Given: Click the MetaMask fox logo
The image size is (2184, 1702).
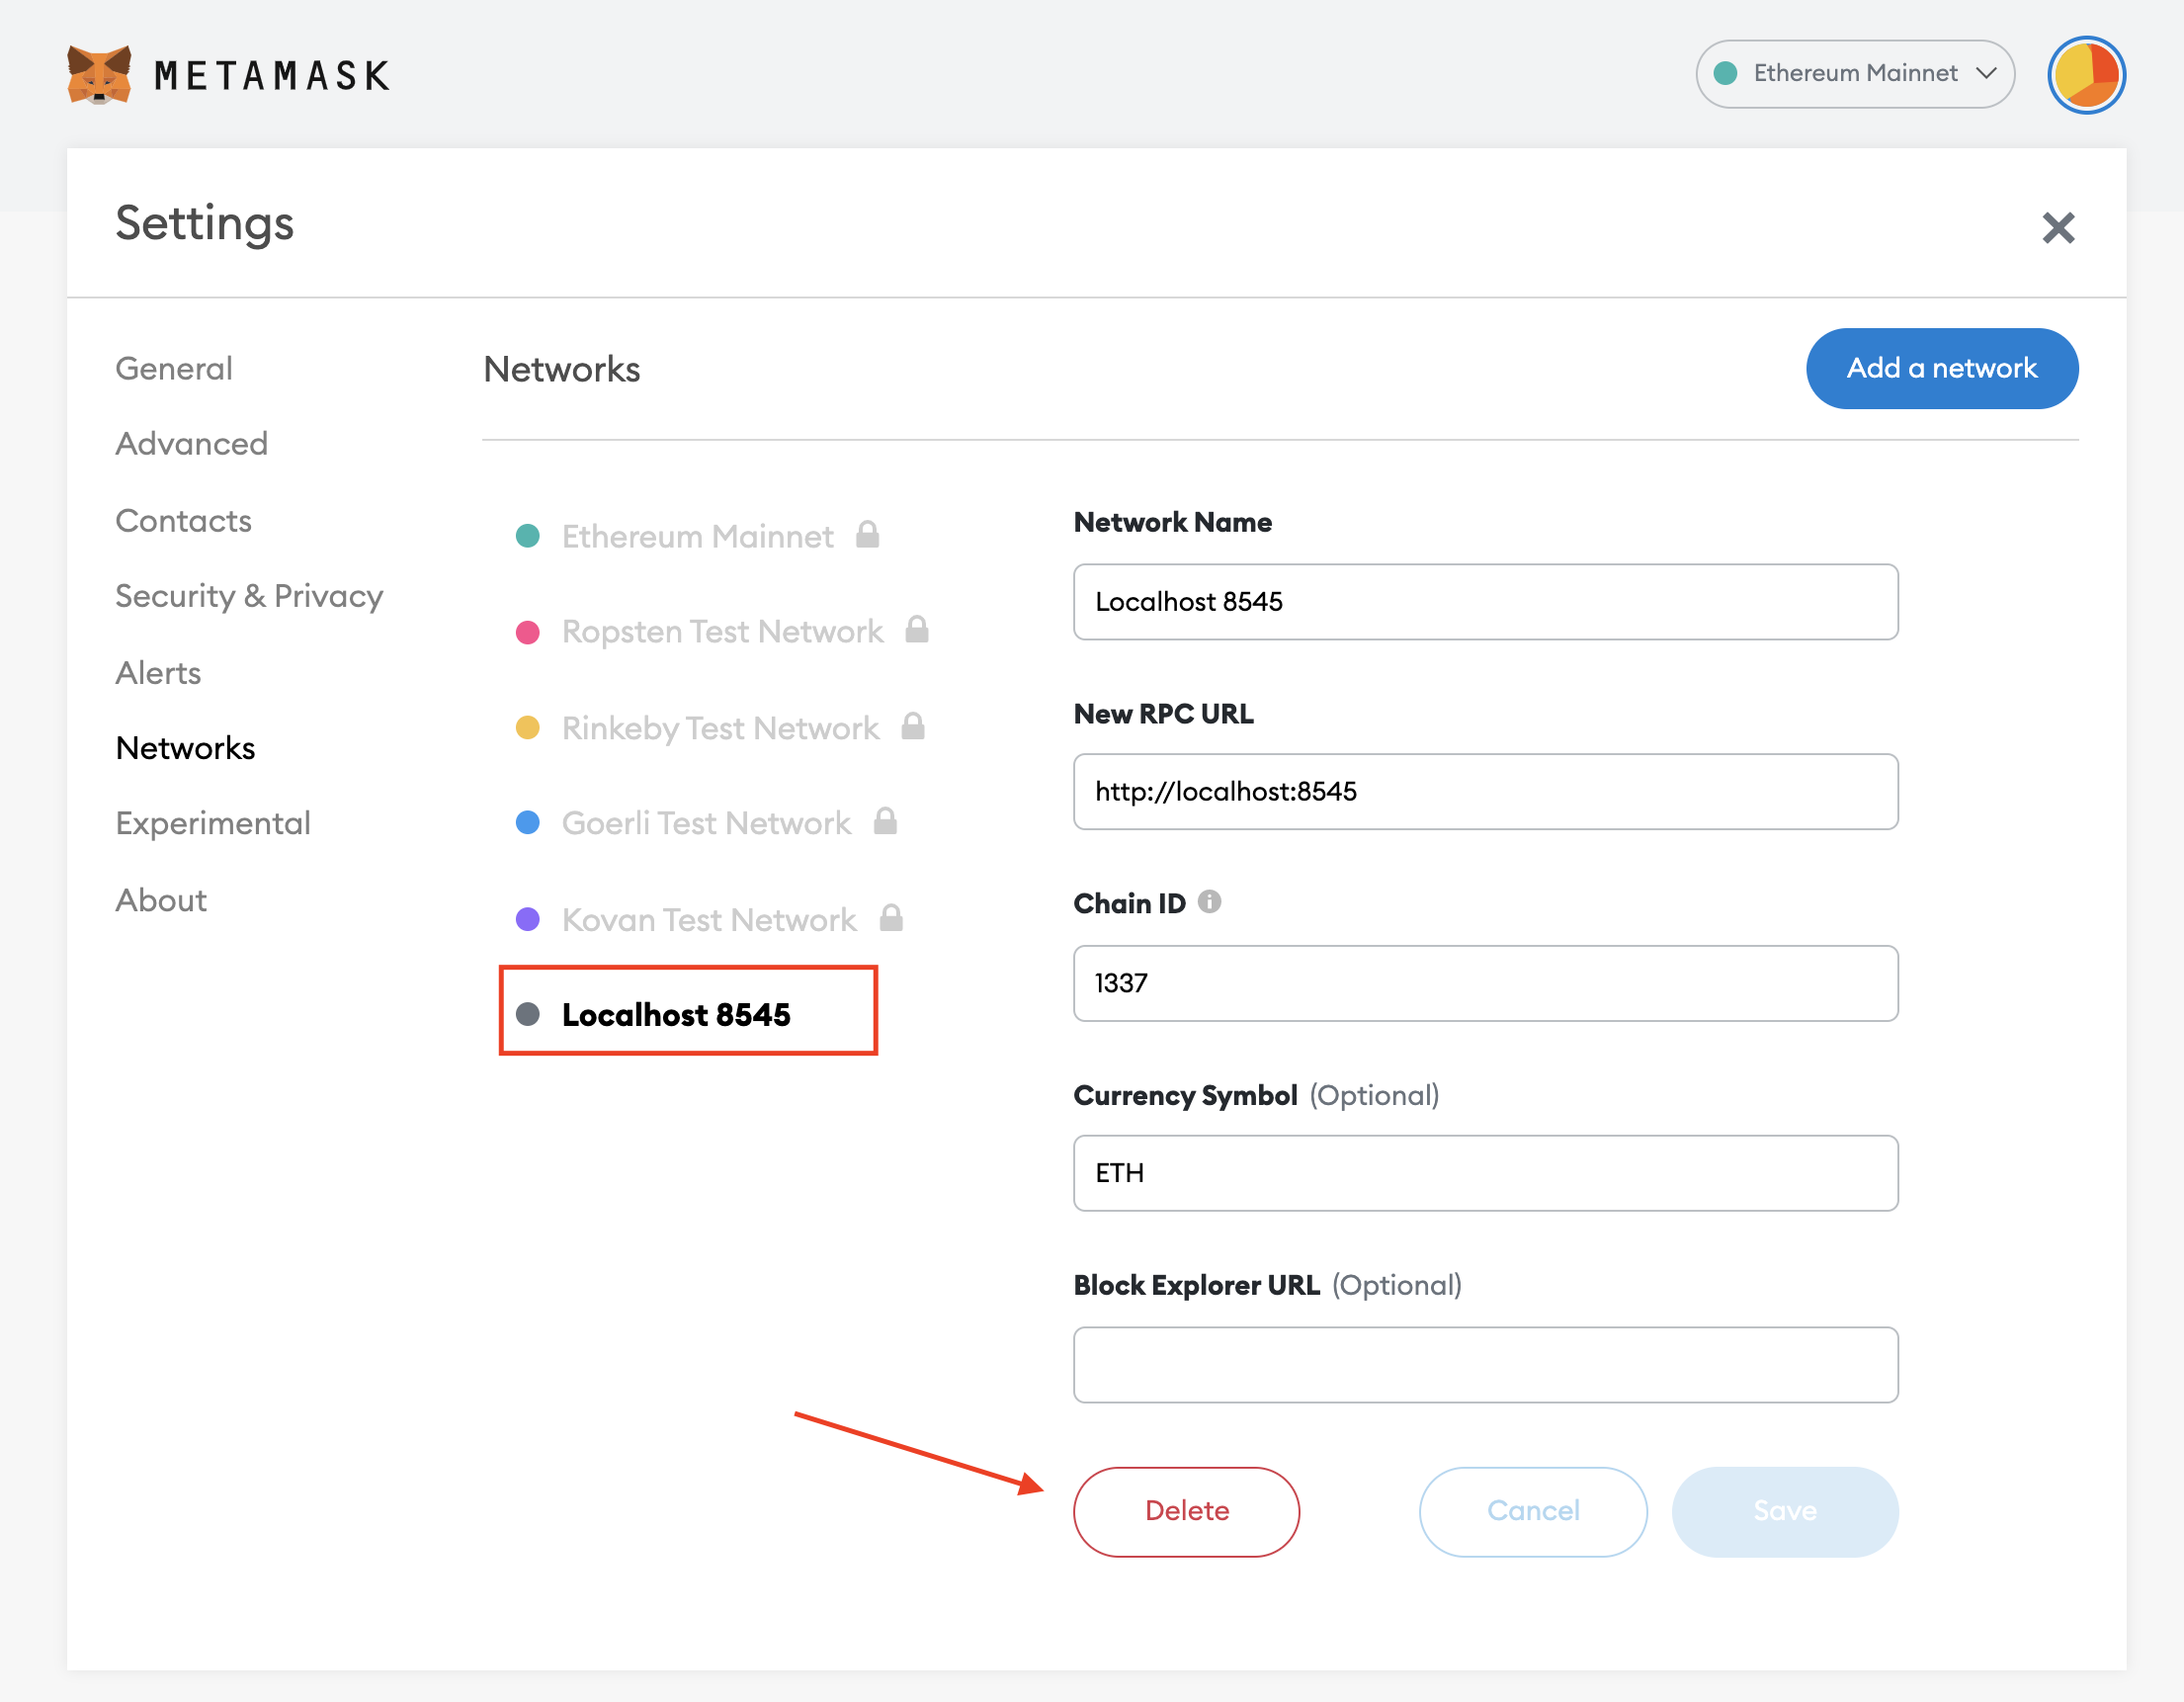Looking at the screenshot, I should (98, 74).
